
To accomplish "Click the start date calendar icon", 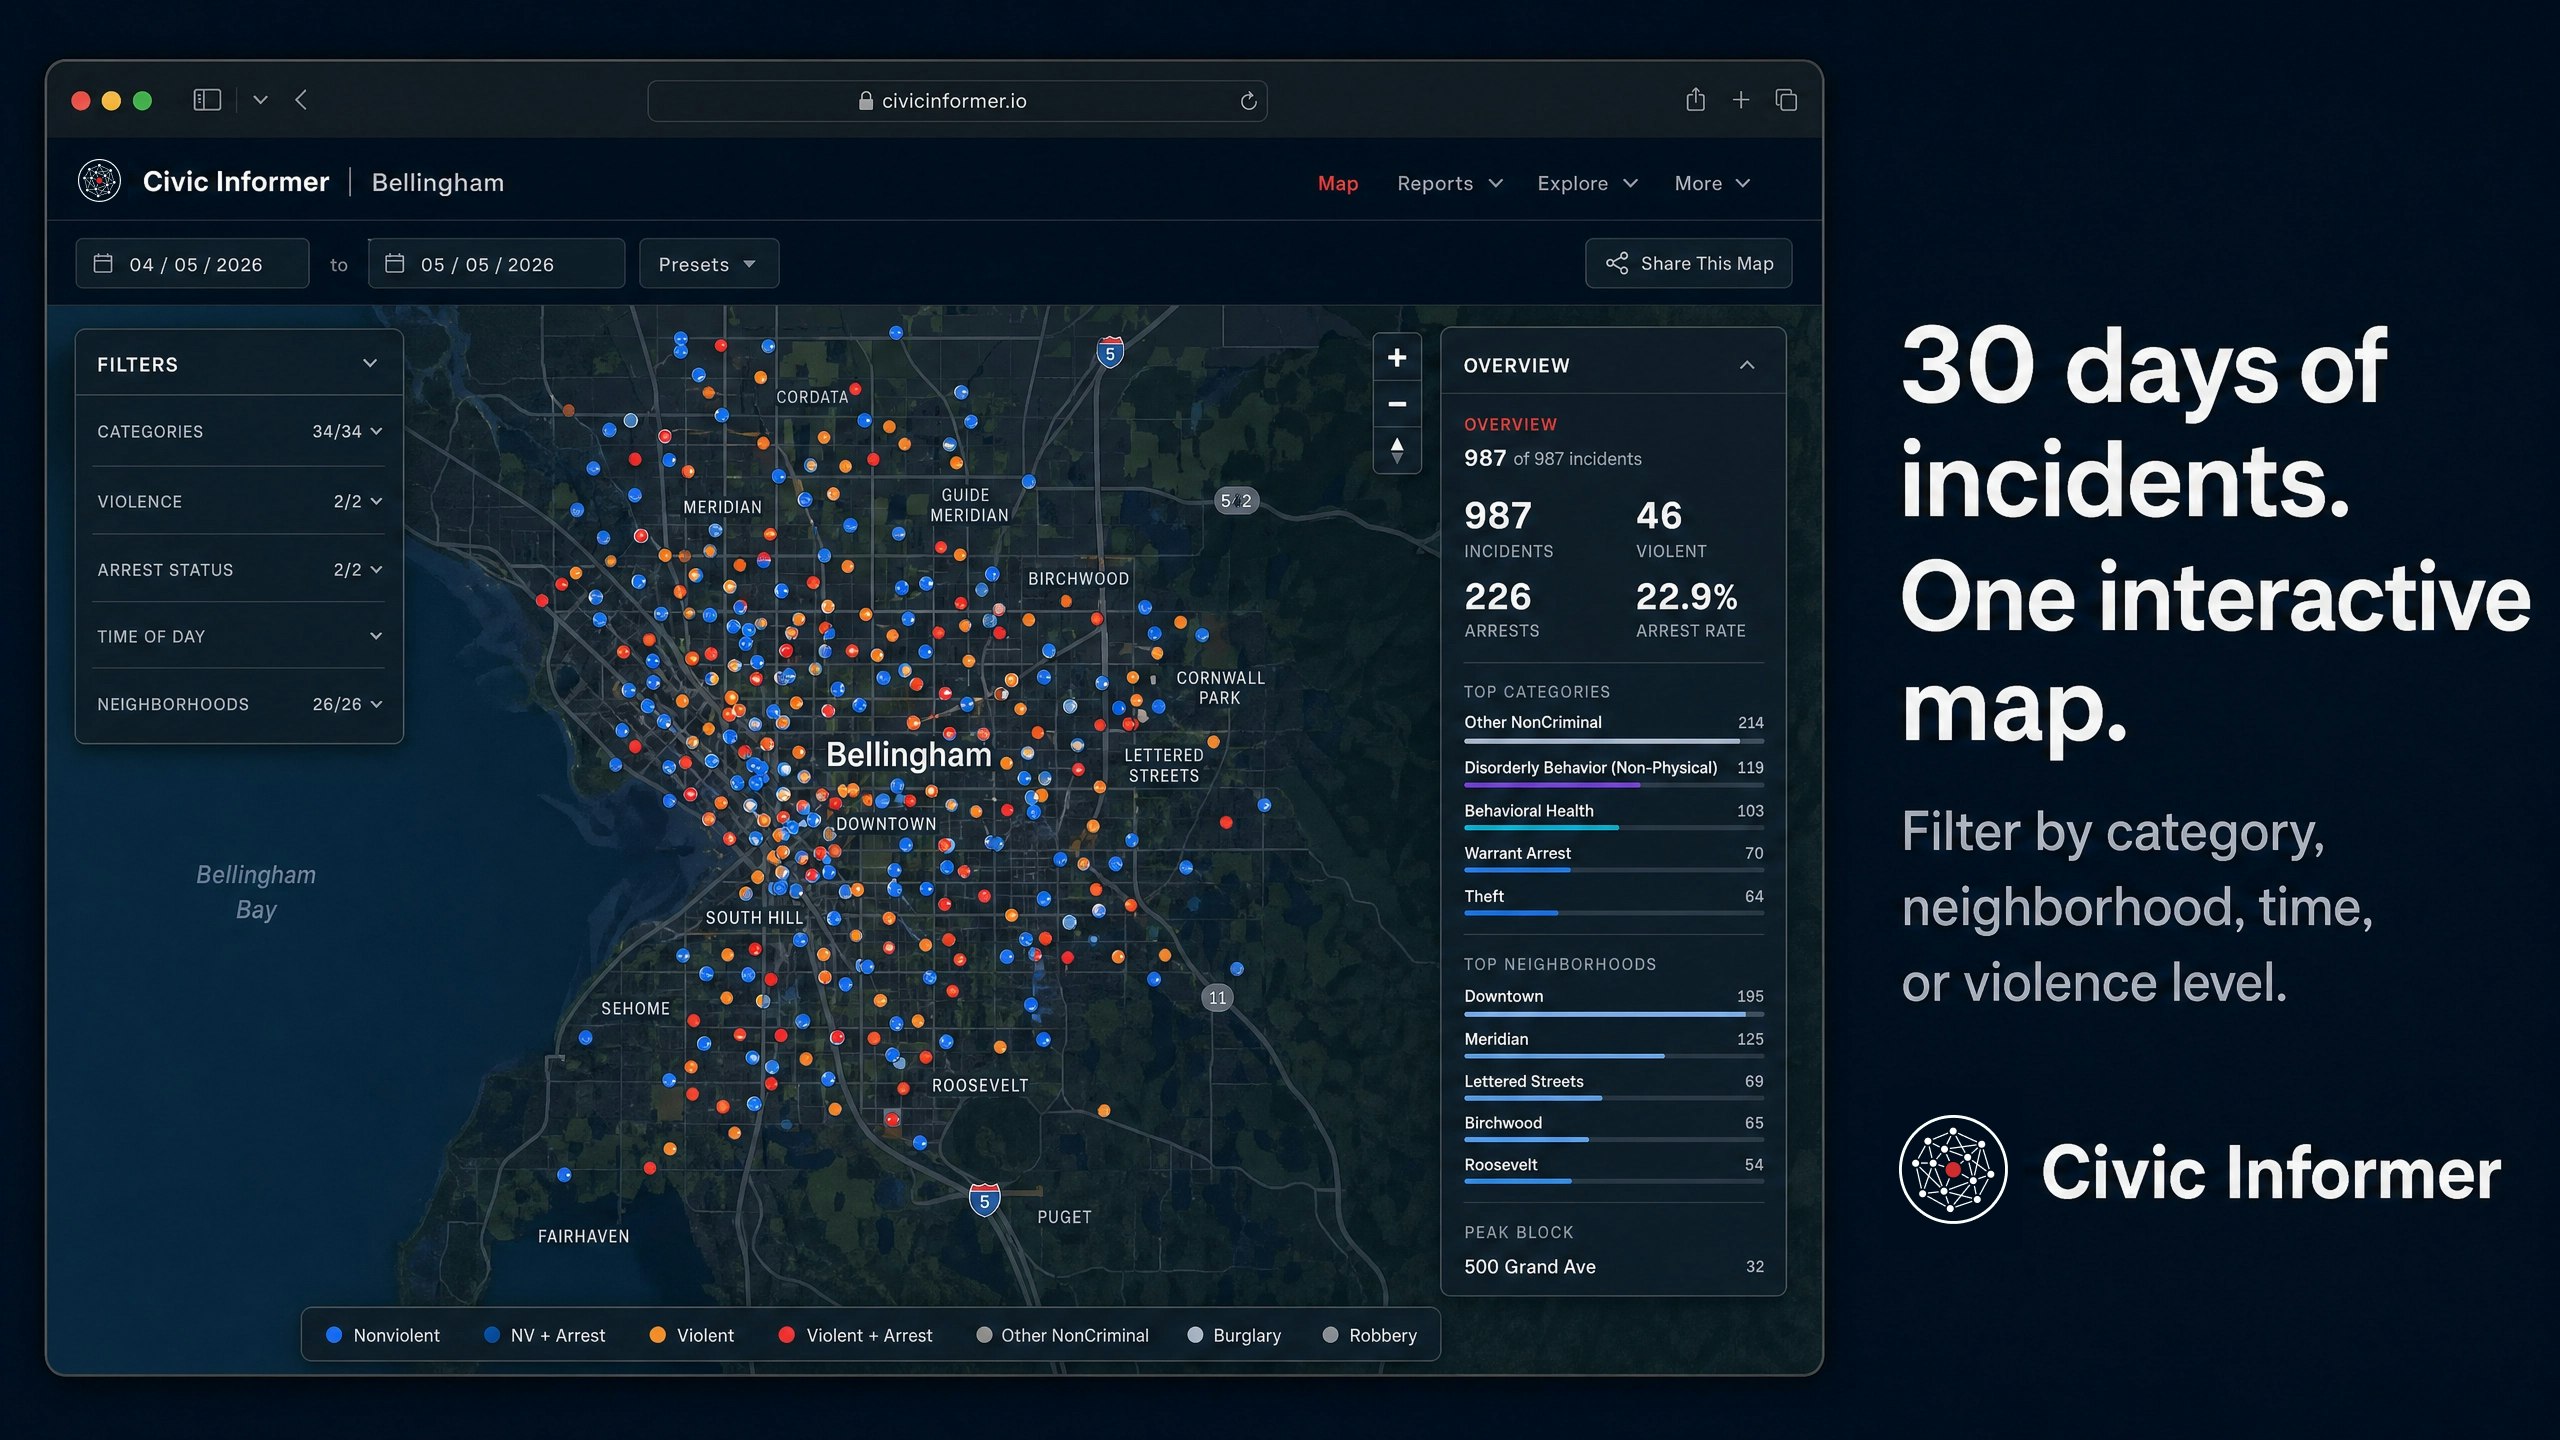I will coord(103,263).
